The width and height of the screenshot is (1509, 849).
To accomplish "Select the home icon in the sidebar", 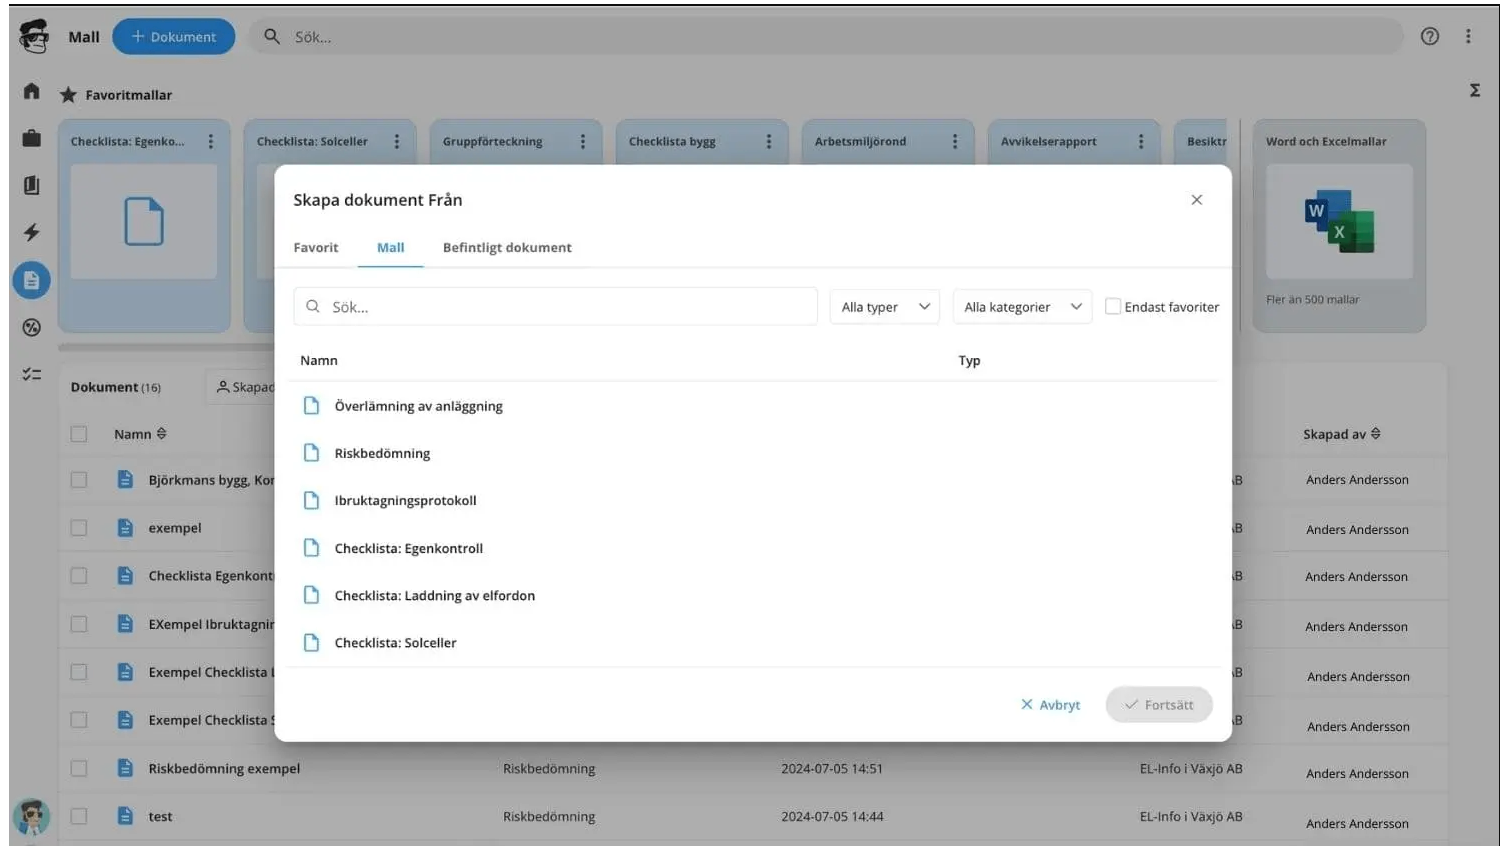I will point(30,90).
